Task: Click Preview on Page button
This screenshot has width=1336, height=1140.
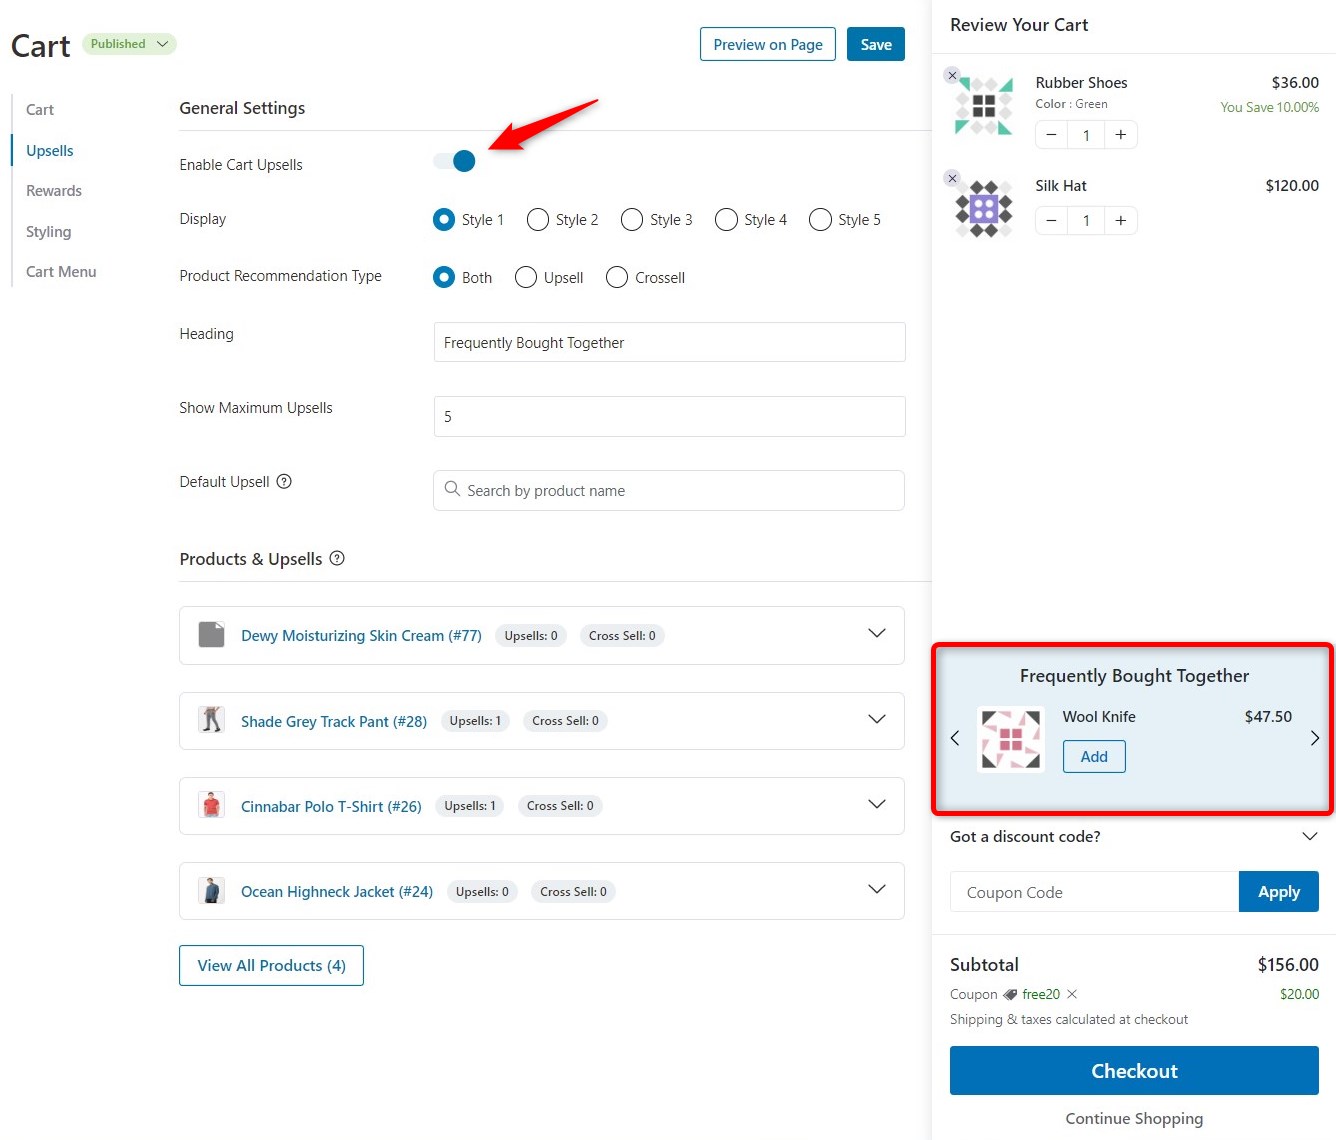Action: point(768,44)
